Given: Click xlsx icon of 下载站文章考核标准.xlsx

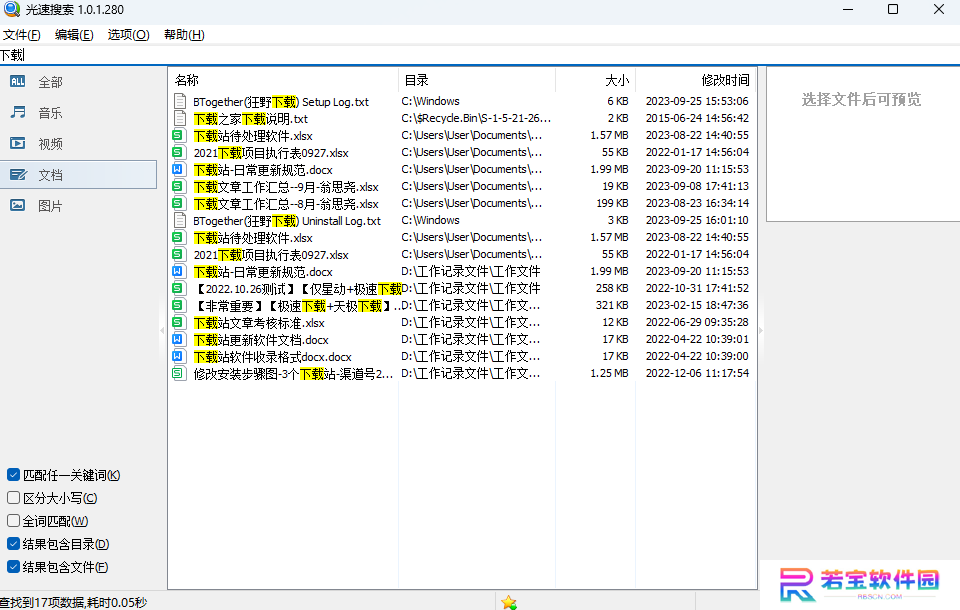Looking at the screenshot, I should [x=178, y=322].
